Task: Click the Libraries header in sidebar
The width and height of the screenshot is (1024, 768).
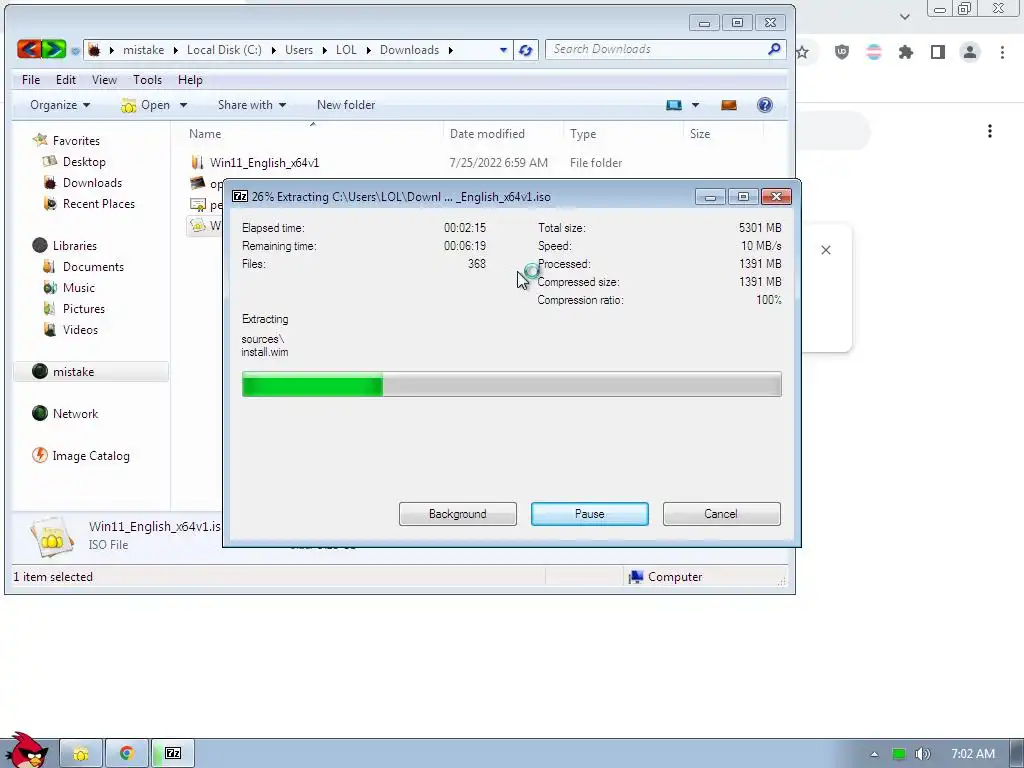Action: (74, 246)
